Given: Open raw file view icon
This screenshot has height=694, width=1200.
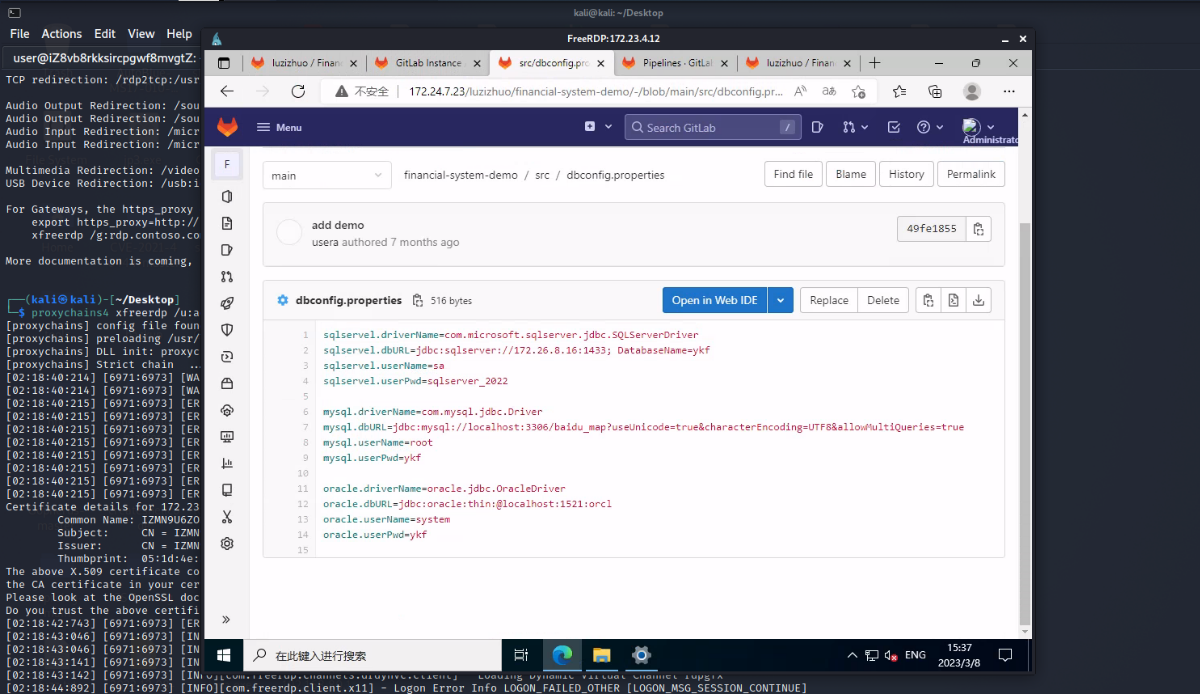Looking at the screenshot, I should pyautogui.click(x=954, y=300).
